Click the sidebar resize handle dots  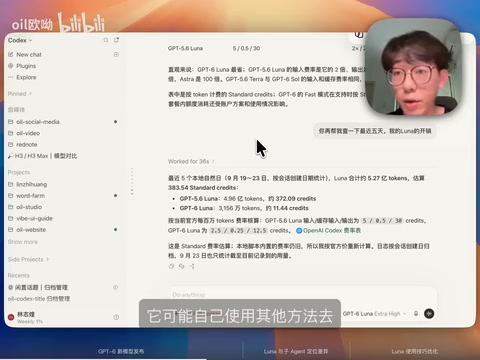(132, 181)
